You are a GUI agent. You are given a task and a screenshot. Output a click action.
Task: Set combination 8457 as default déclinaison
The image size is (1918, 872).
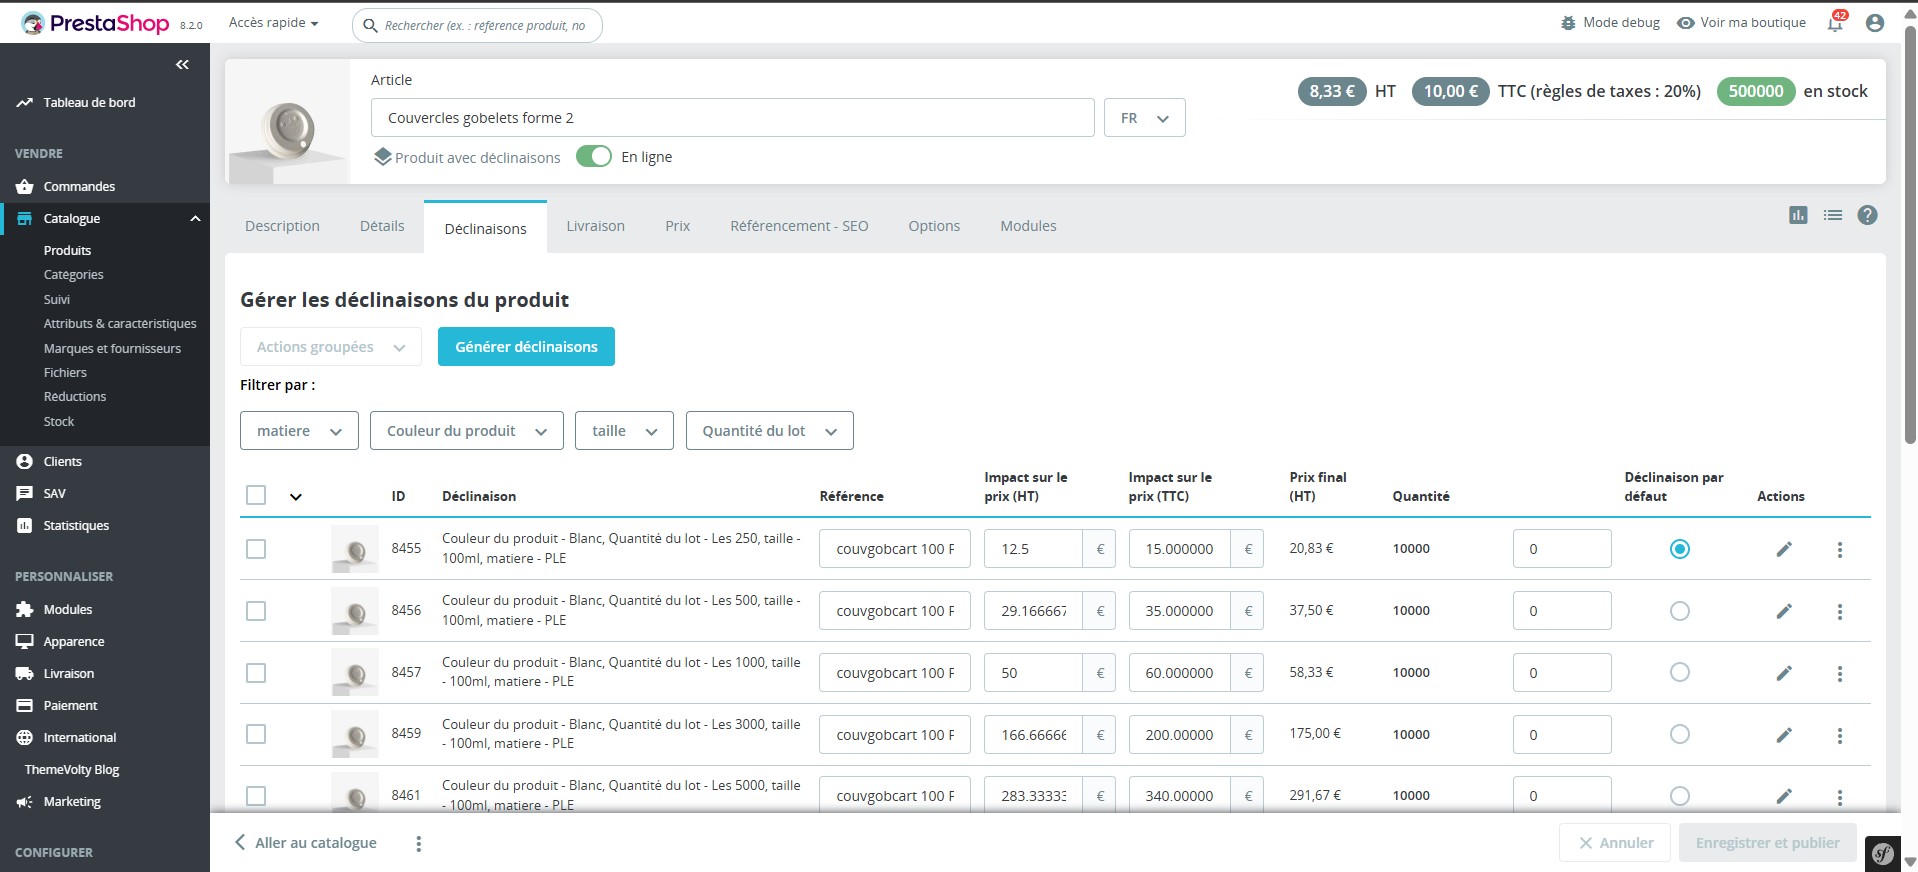point(1680,673)
